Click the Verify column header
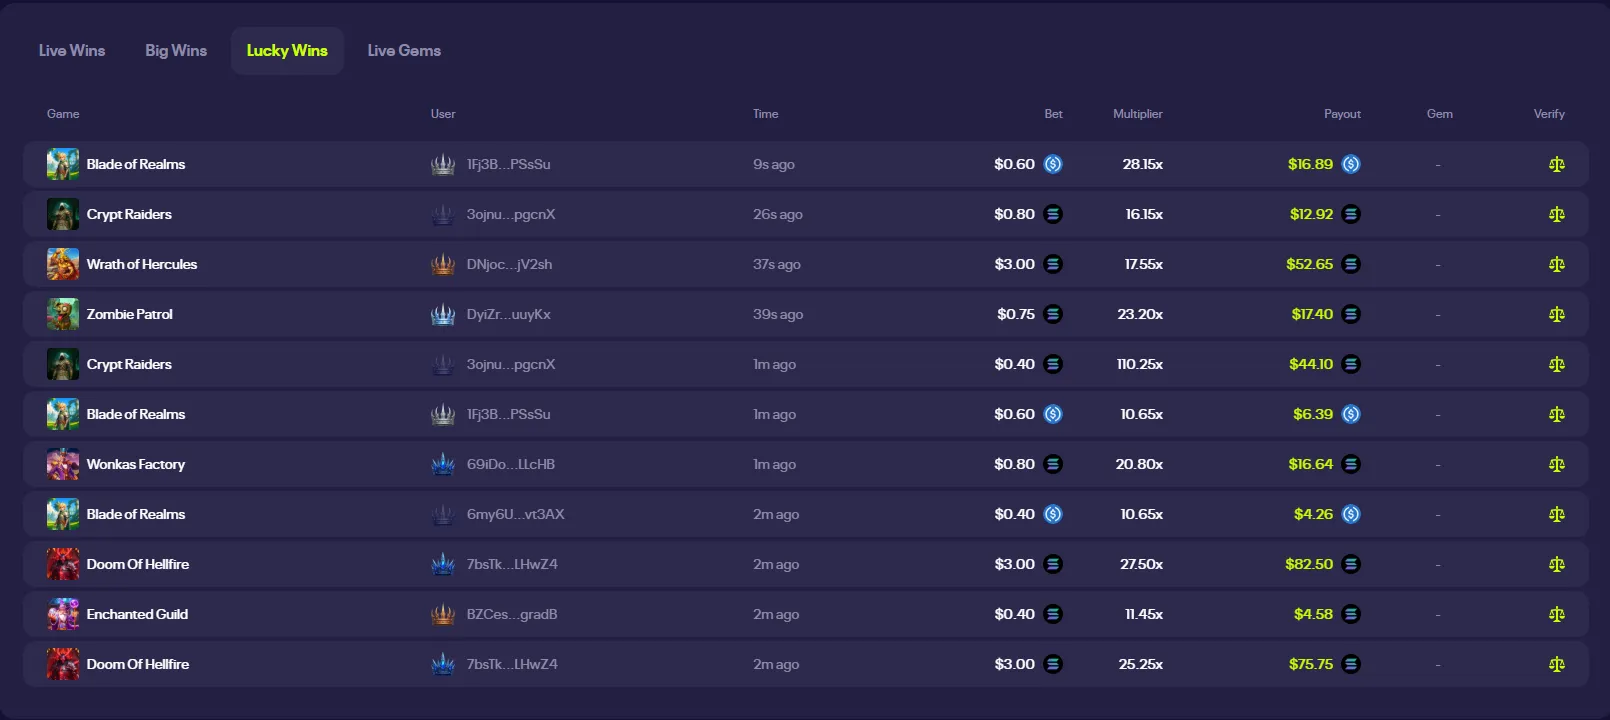This screenshot has width=1610, height=720. click(1550, 114)
